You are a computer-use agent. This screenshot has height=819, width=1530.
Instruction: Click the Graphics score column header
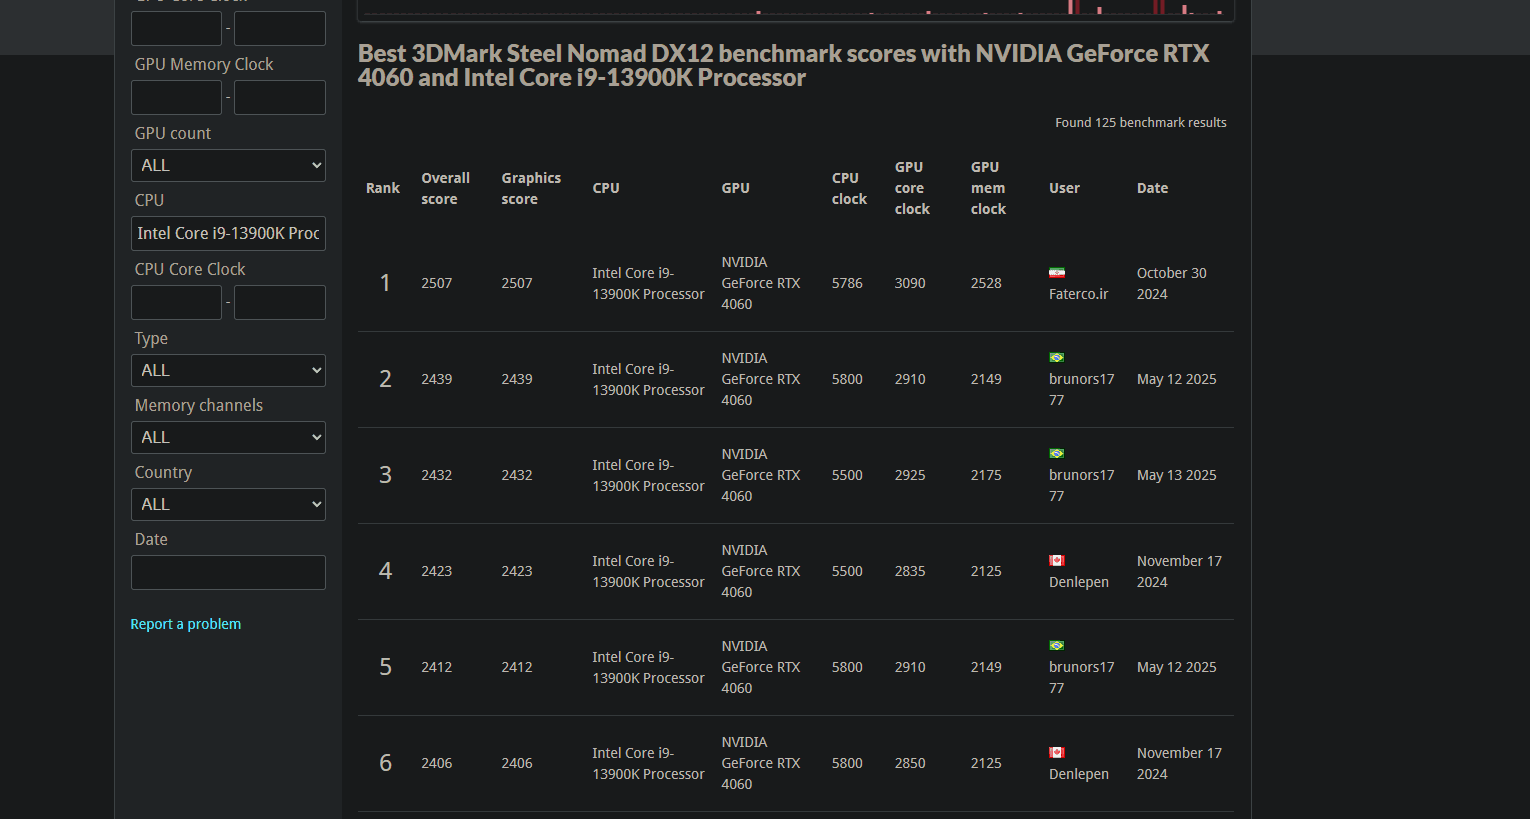(x=530, y=188)
